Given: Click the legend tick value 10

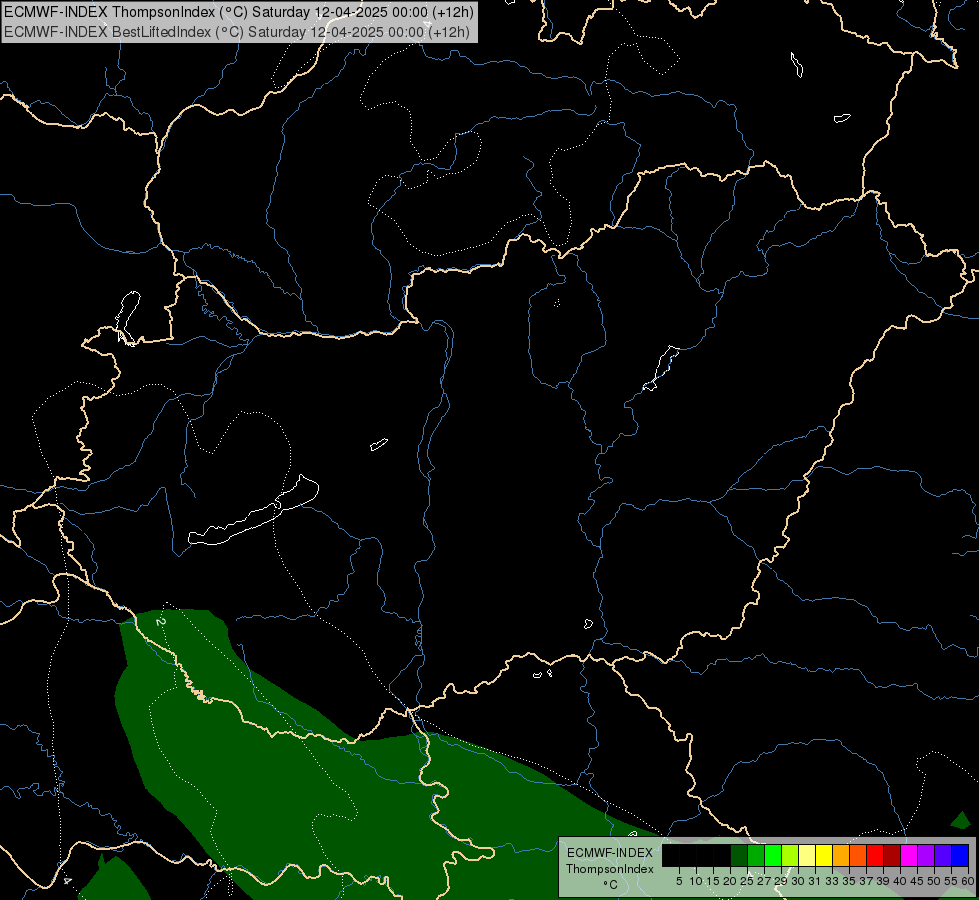Looking at the screenshot, I should (x=696, y=881).
